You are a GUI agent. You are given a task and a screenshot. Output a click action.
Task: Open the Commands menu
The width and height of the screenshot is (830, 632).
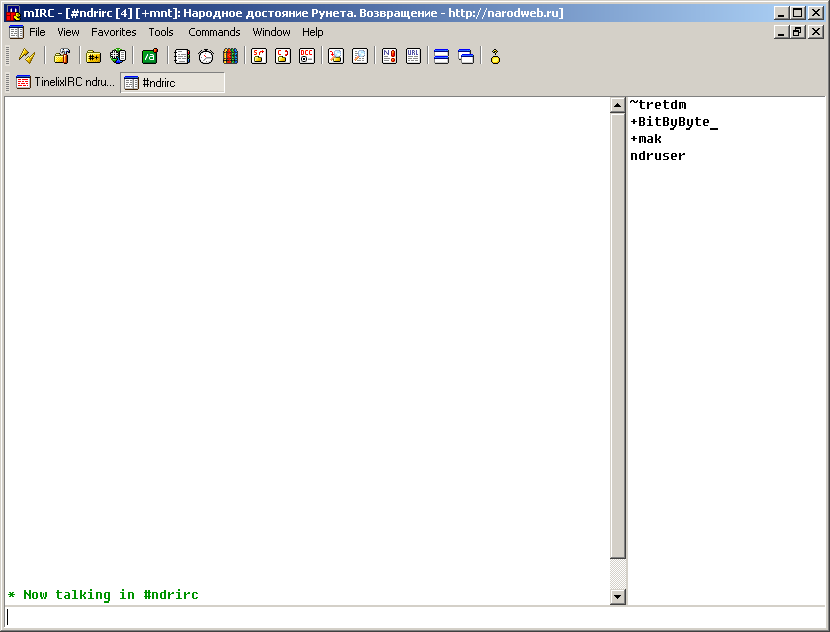pos(214,32)
